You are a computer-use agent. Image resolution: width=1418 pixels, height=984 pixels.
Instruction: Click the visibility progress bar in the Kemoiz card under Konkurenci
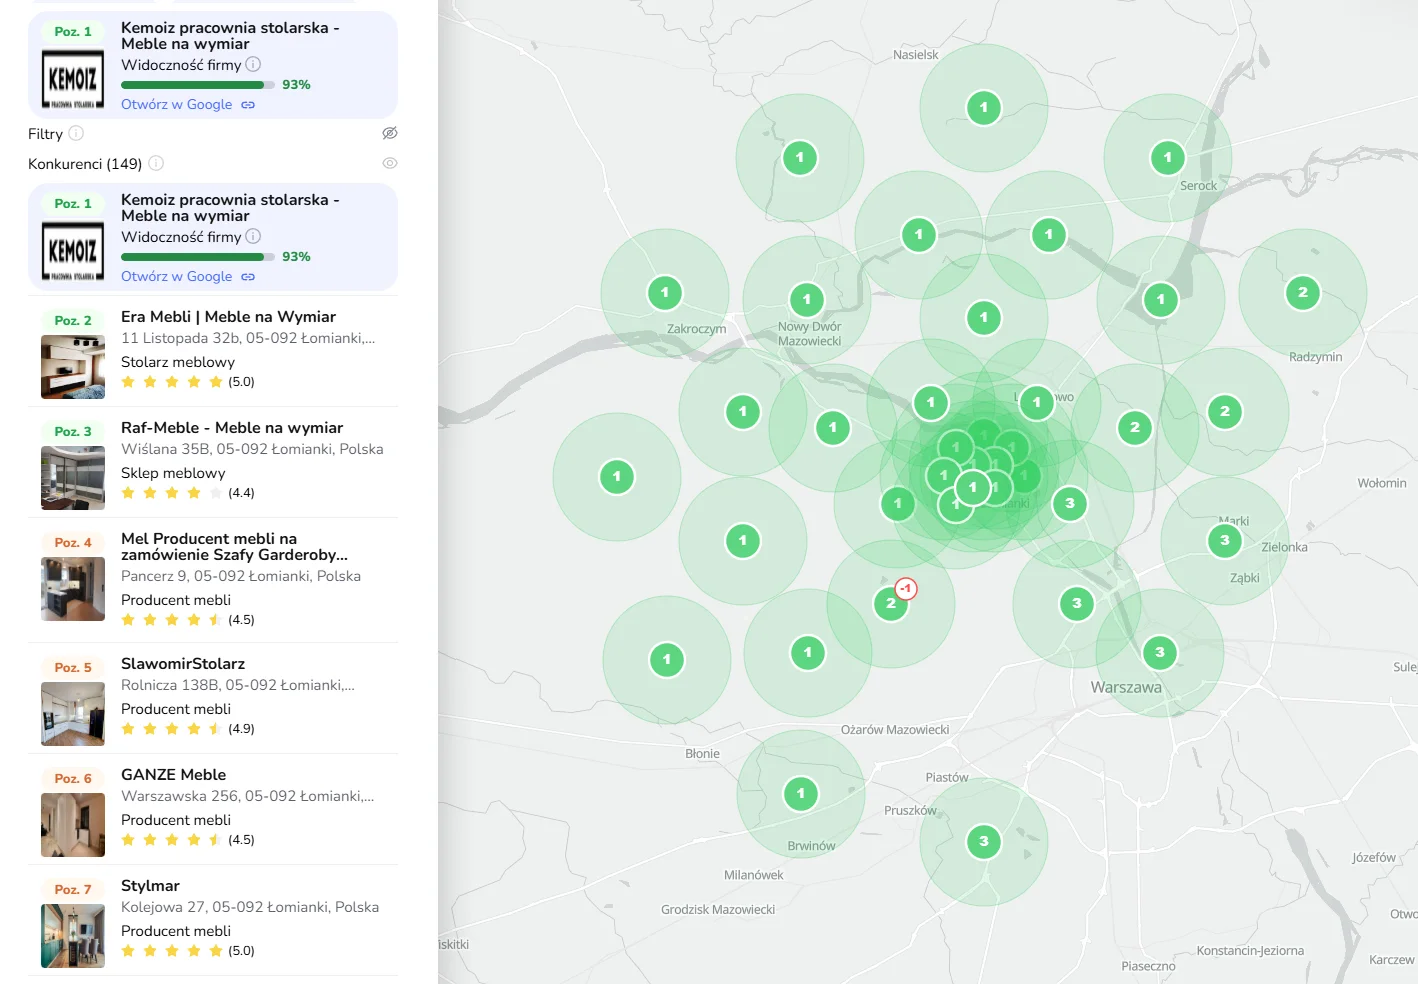(198, 257)
